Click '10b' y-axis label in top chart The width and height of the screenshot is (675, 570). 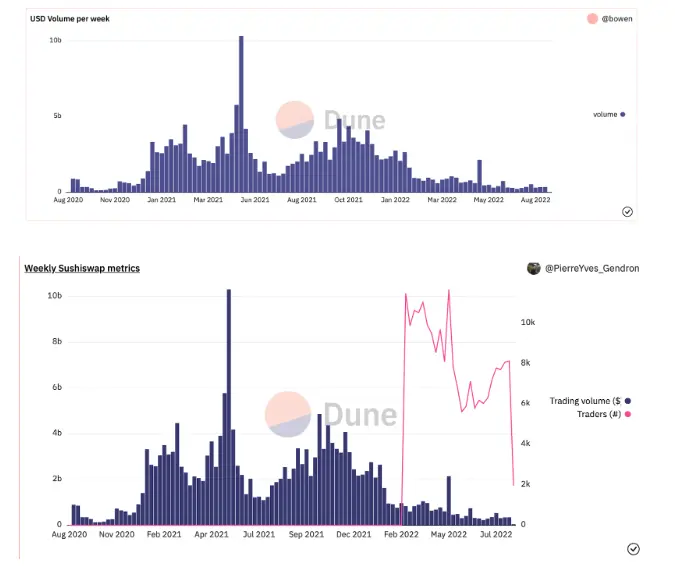pyautogui.click(x=56, y=40)
